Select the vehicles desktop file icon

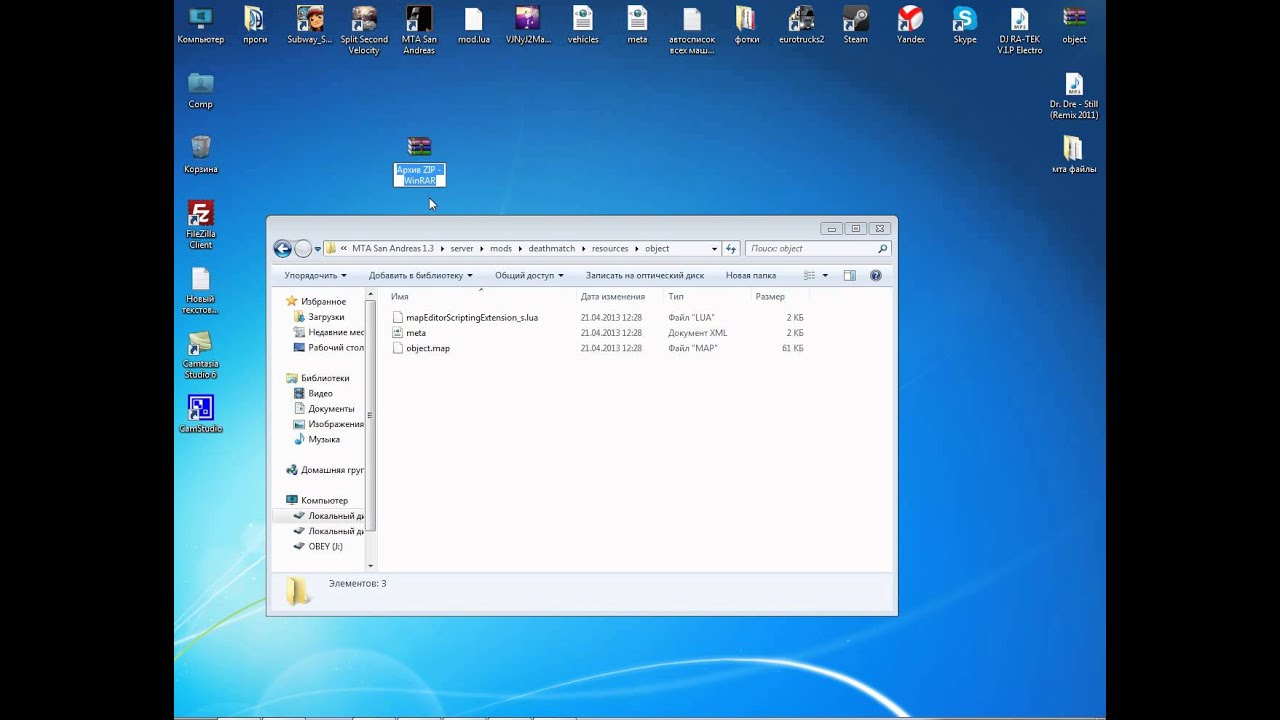point(583,26)
